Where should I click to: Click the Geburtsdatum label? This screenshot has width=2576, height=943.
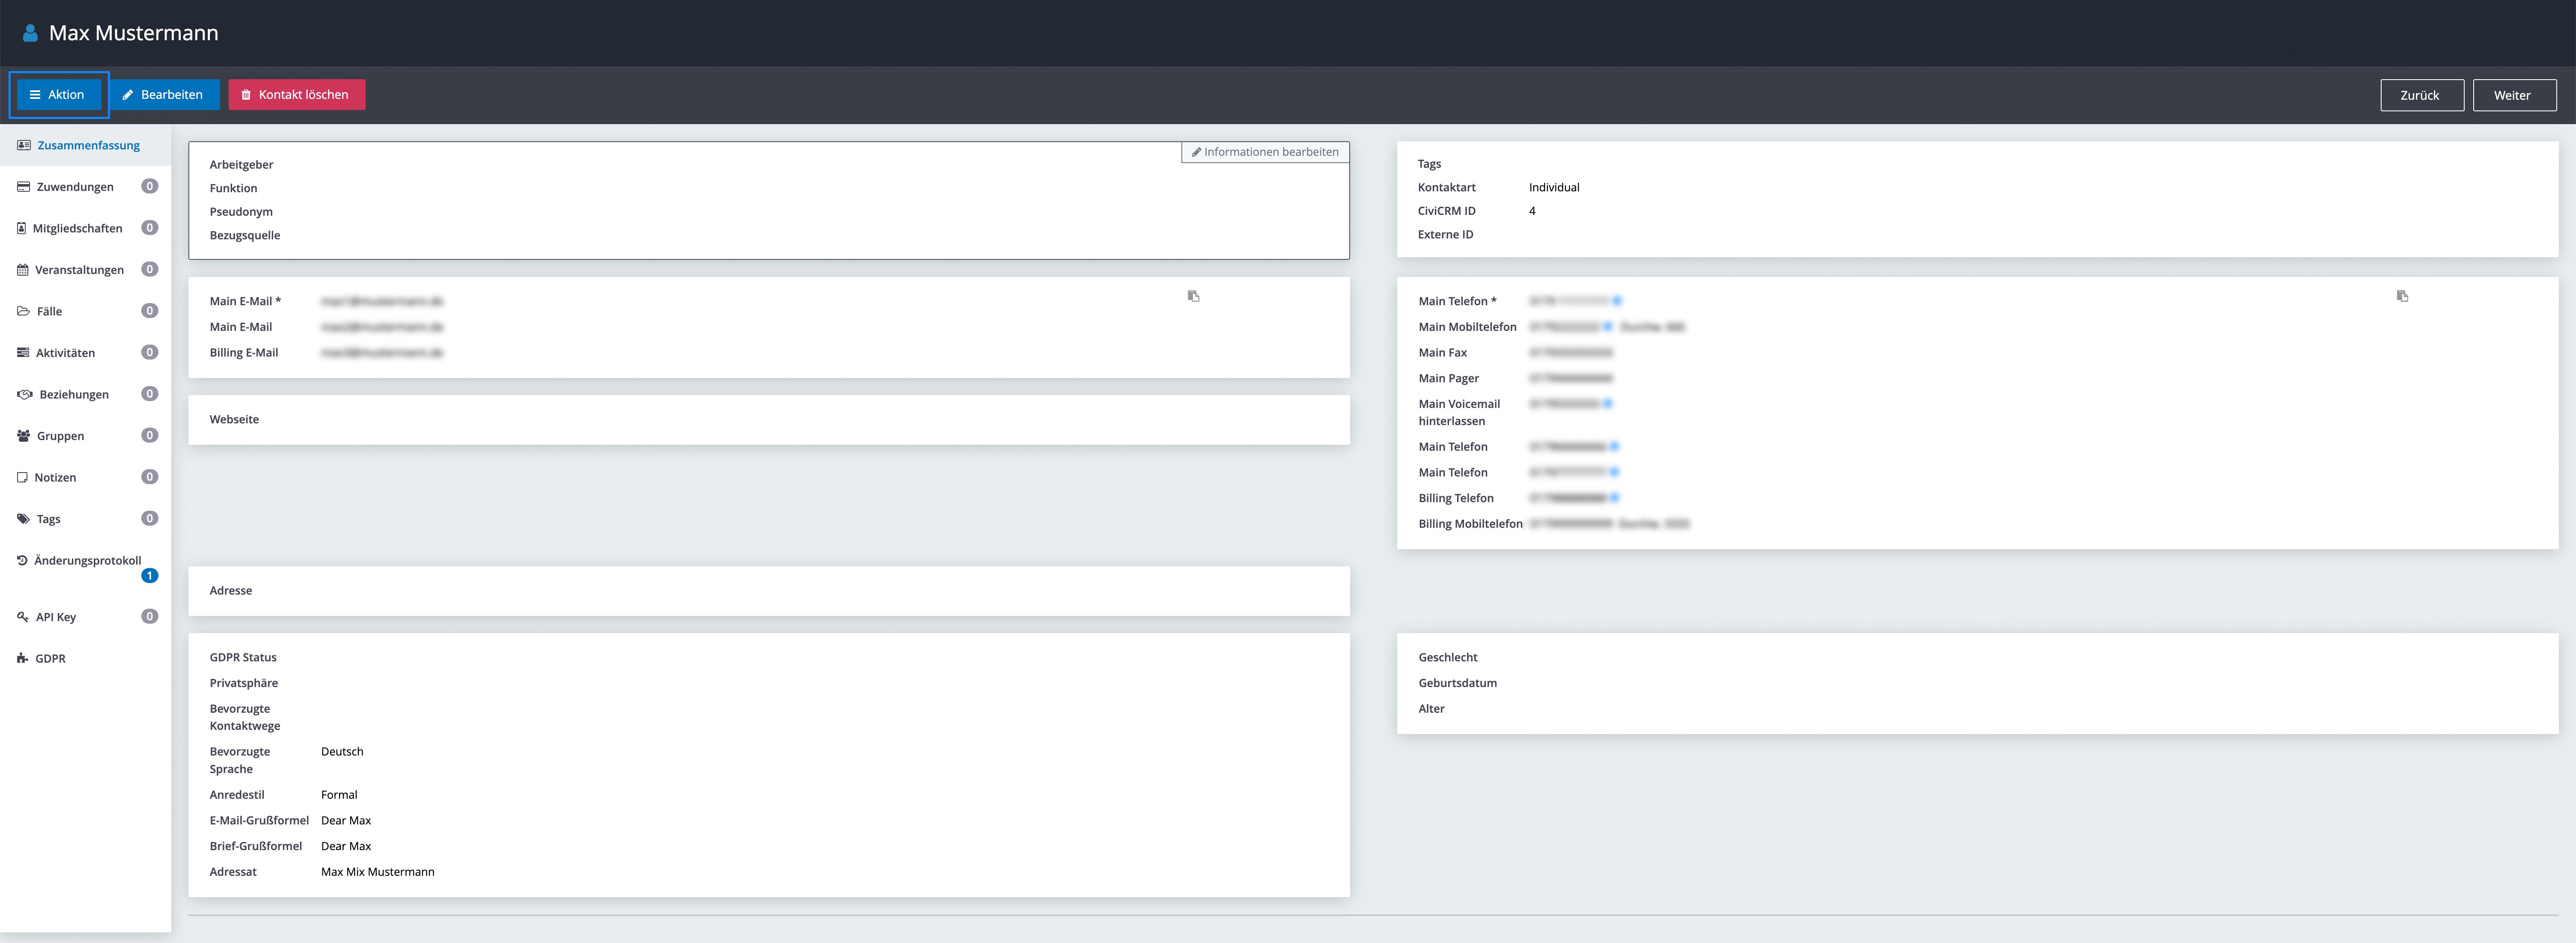1457,684
